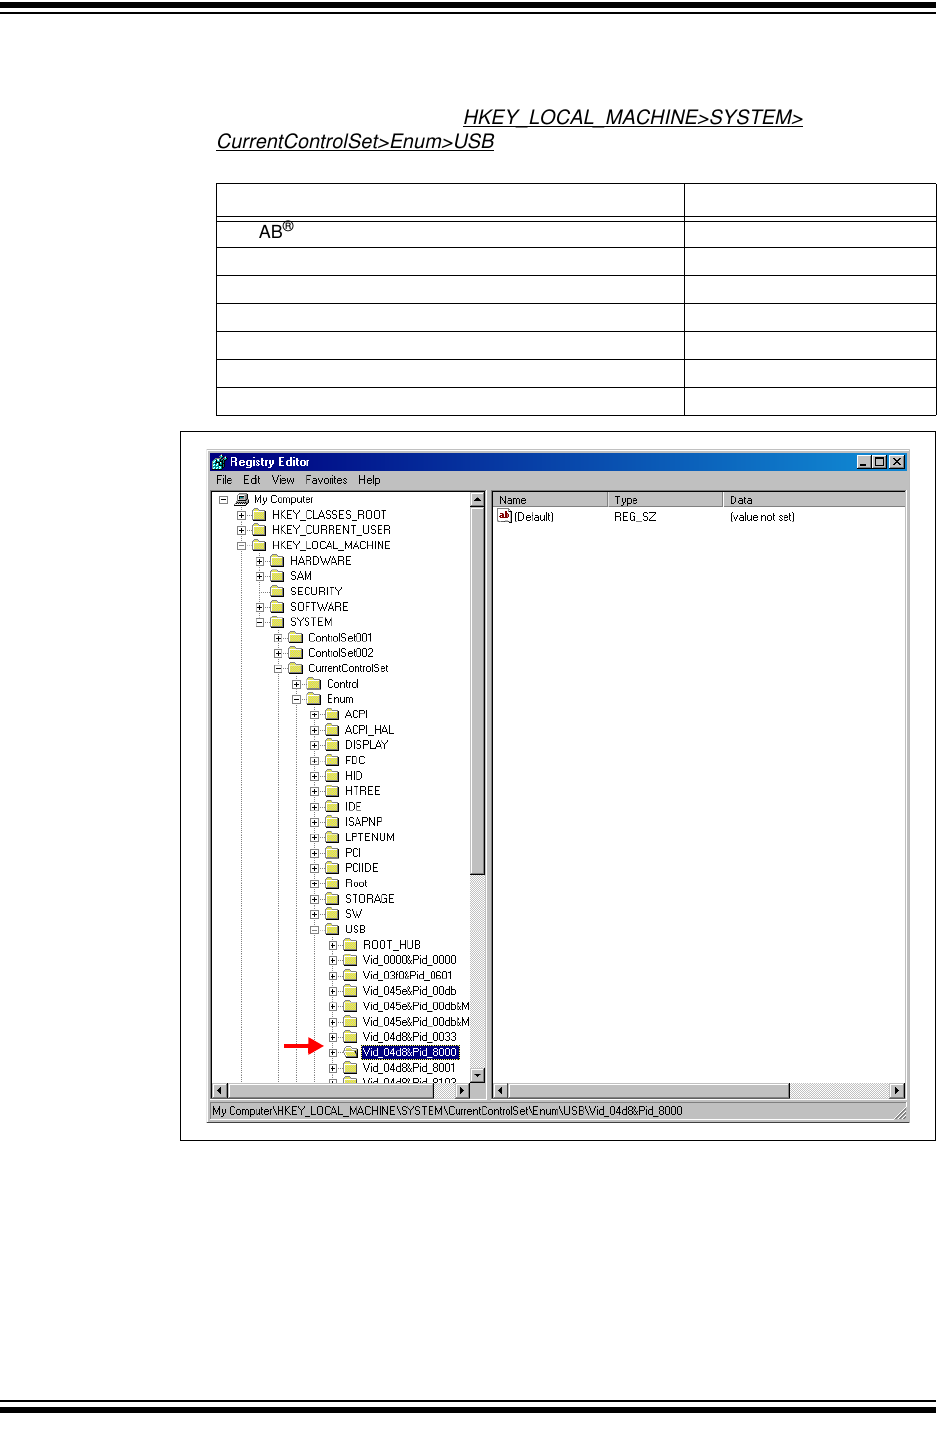Click the Registry Editor title bar icon
This screenshot has width=937, height=1429.
tap(219, 462)
